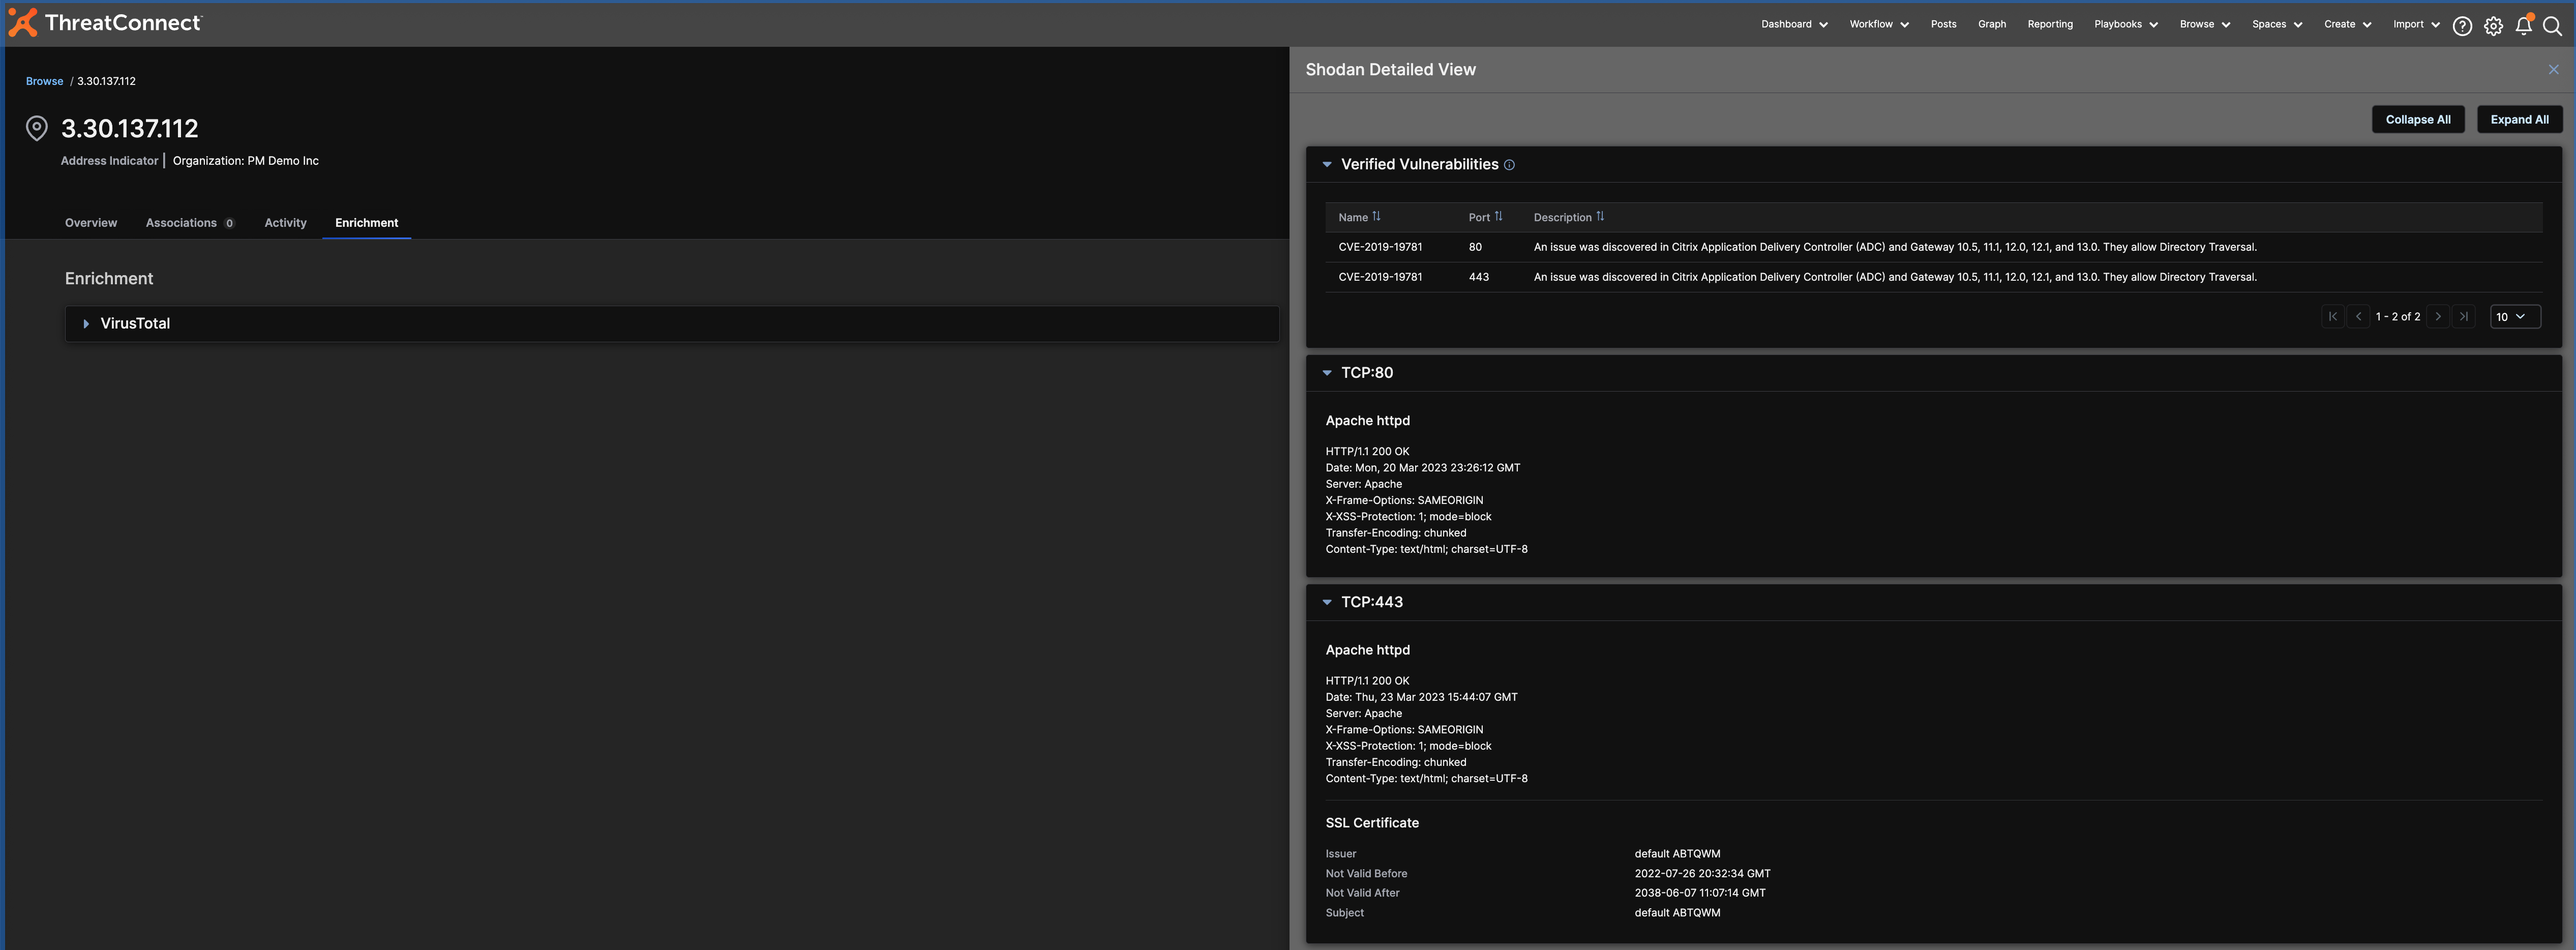Click the search magnifier icon
The width and height of the screenshot is (2576, 950).
point(2552,26)
